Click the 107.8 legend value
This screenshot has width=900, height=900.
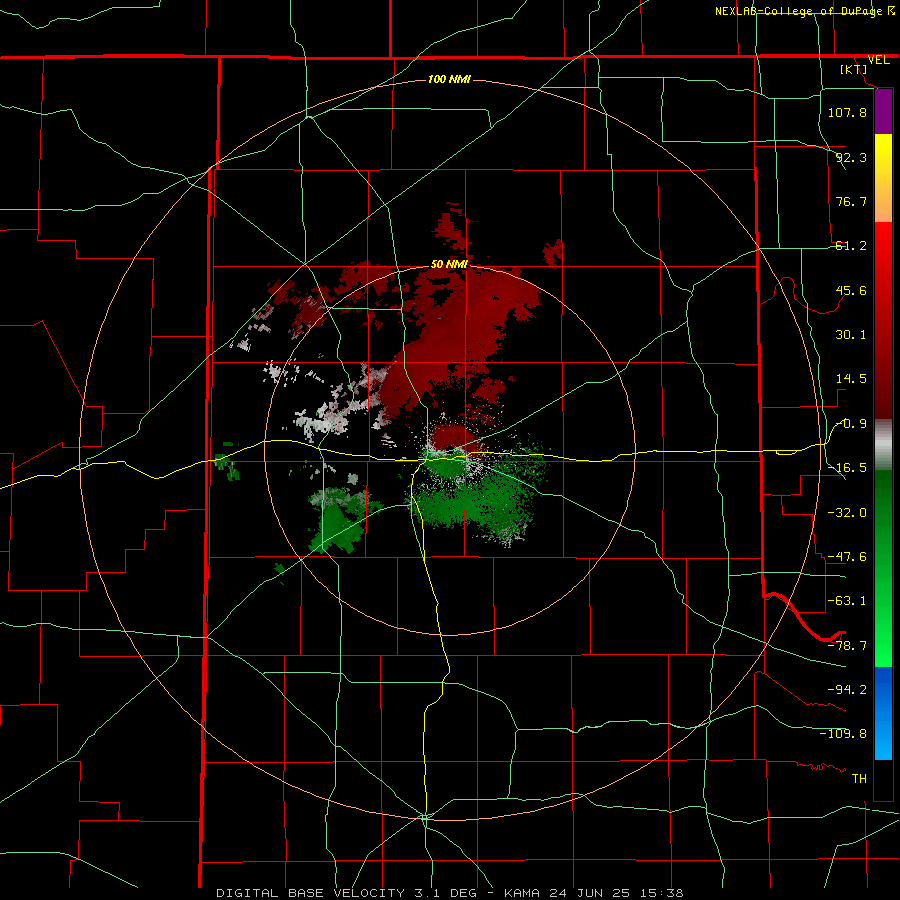click(847, 112)
